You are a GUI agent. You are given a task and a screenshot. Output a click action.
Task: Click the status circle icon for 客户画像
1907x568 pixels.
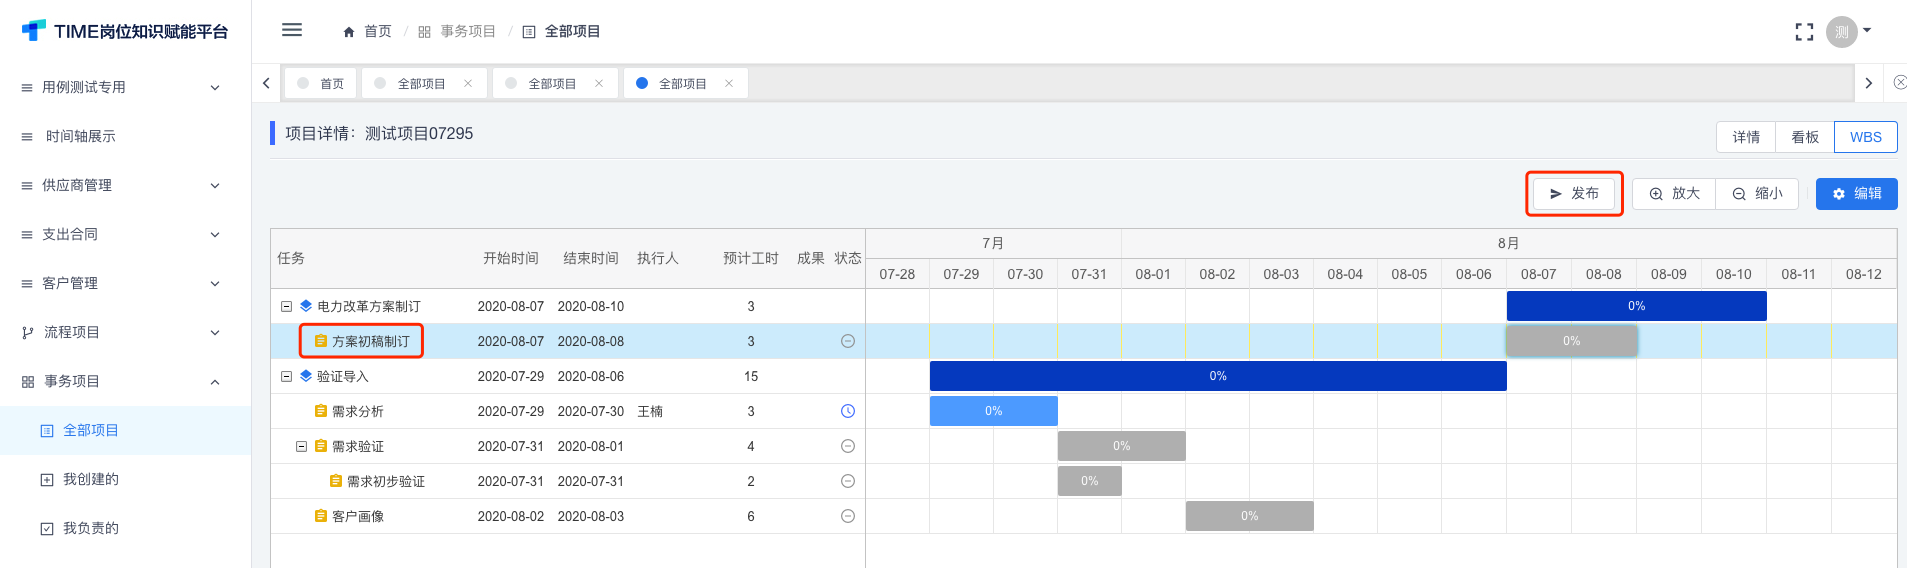tap(848, 516)
